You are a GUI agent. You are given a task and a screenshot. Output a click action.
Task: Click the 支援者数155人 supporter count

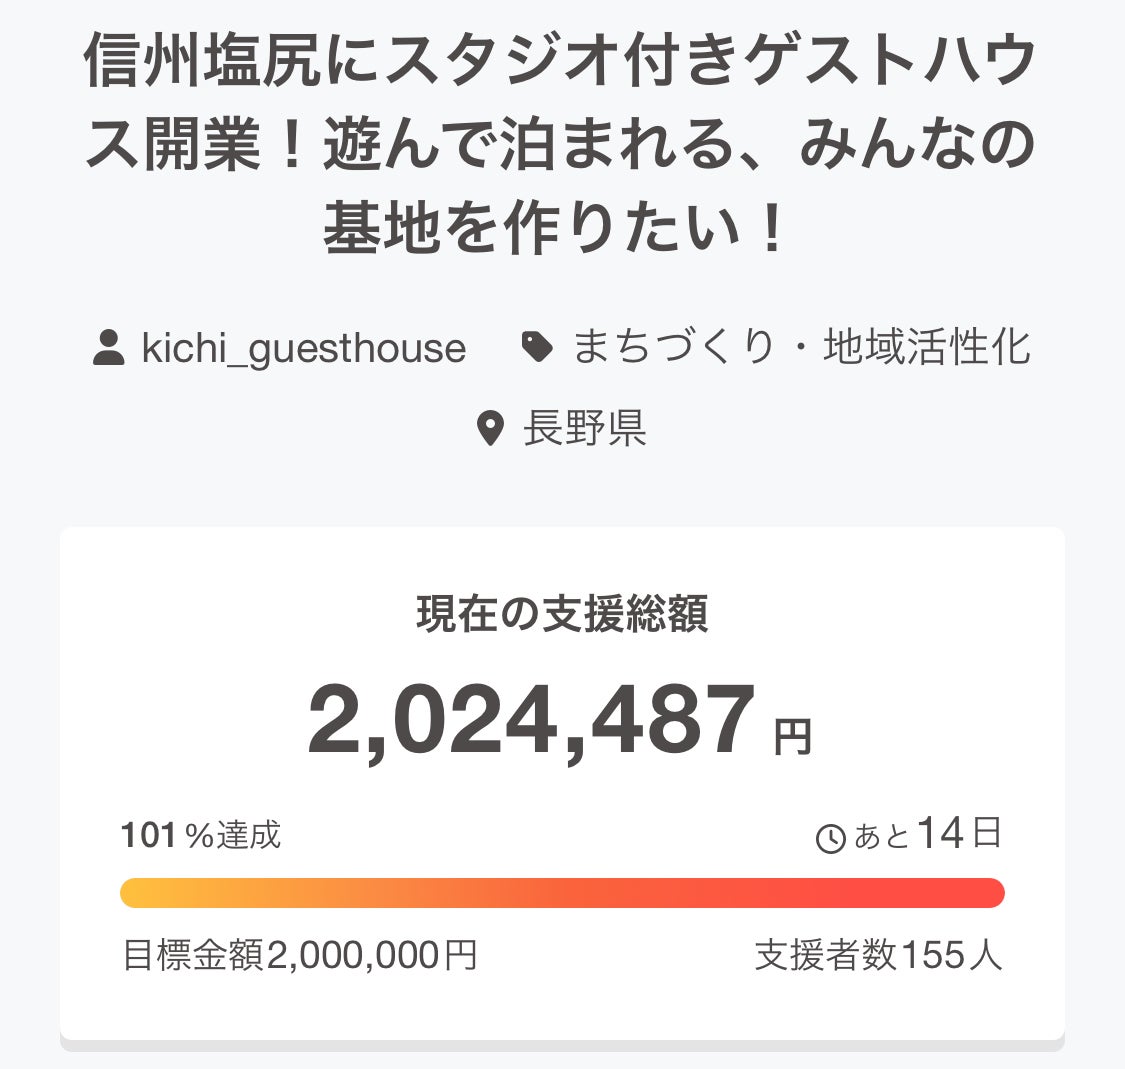coord(878,956)
